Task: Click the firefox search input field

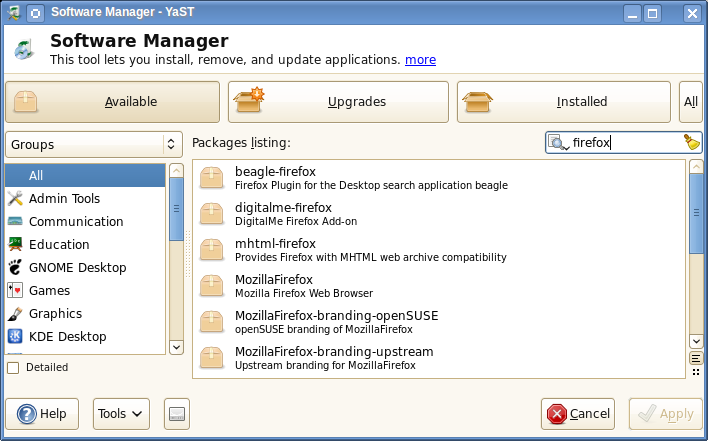Action: pyautogui.click(x=625, y=143)
